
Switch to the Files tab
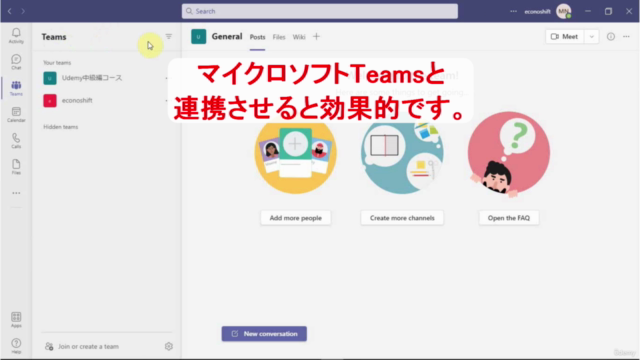pos(279,37)
